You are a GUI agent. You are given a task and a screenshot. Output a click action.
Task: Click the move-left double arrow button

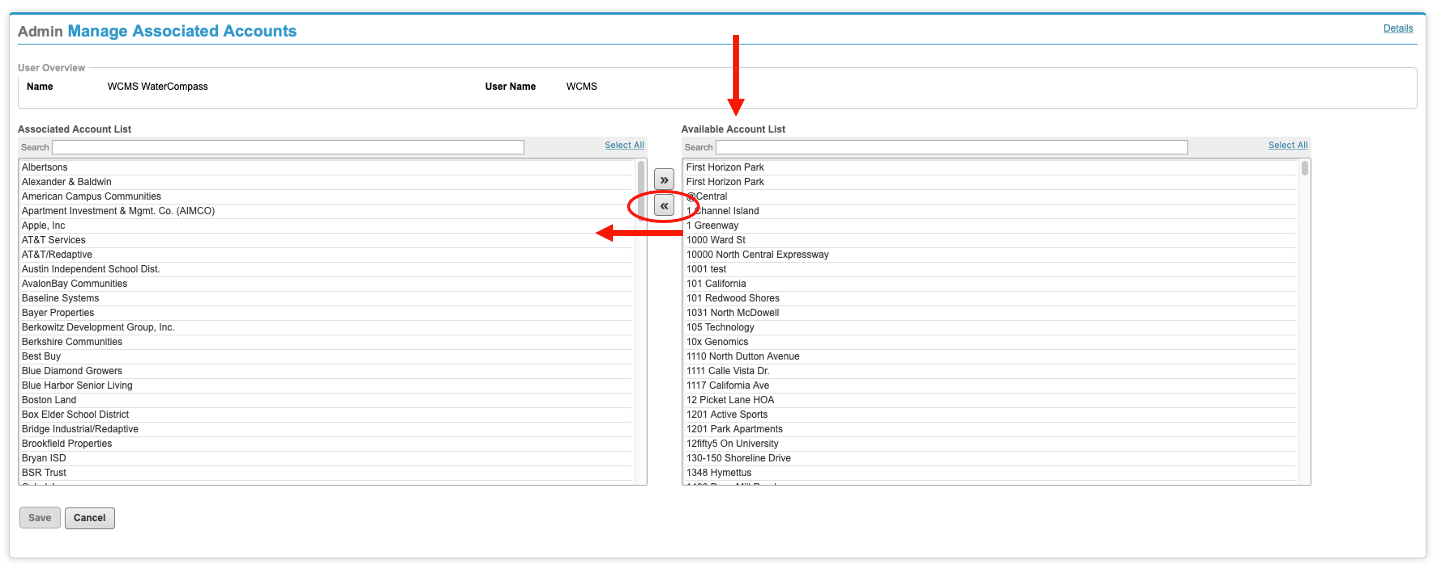[664, 205]
